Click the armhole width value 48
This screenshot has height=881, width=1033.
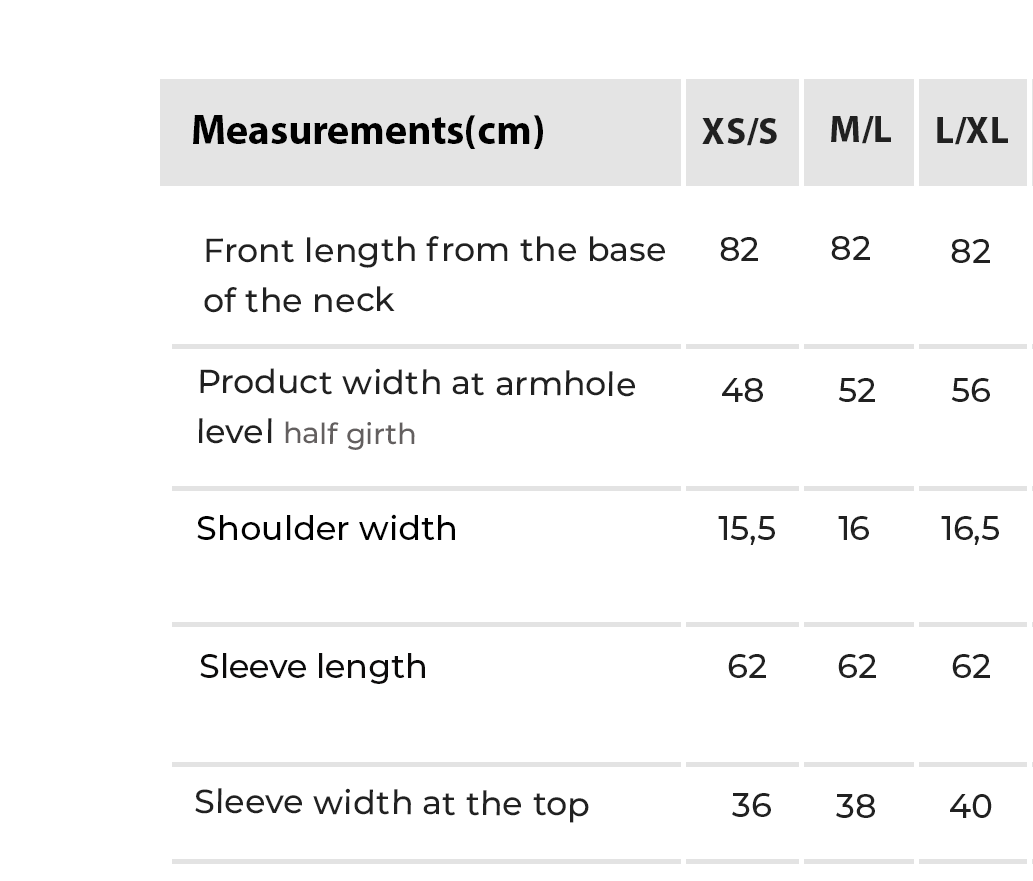click(742, 390)
